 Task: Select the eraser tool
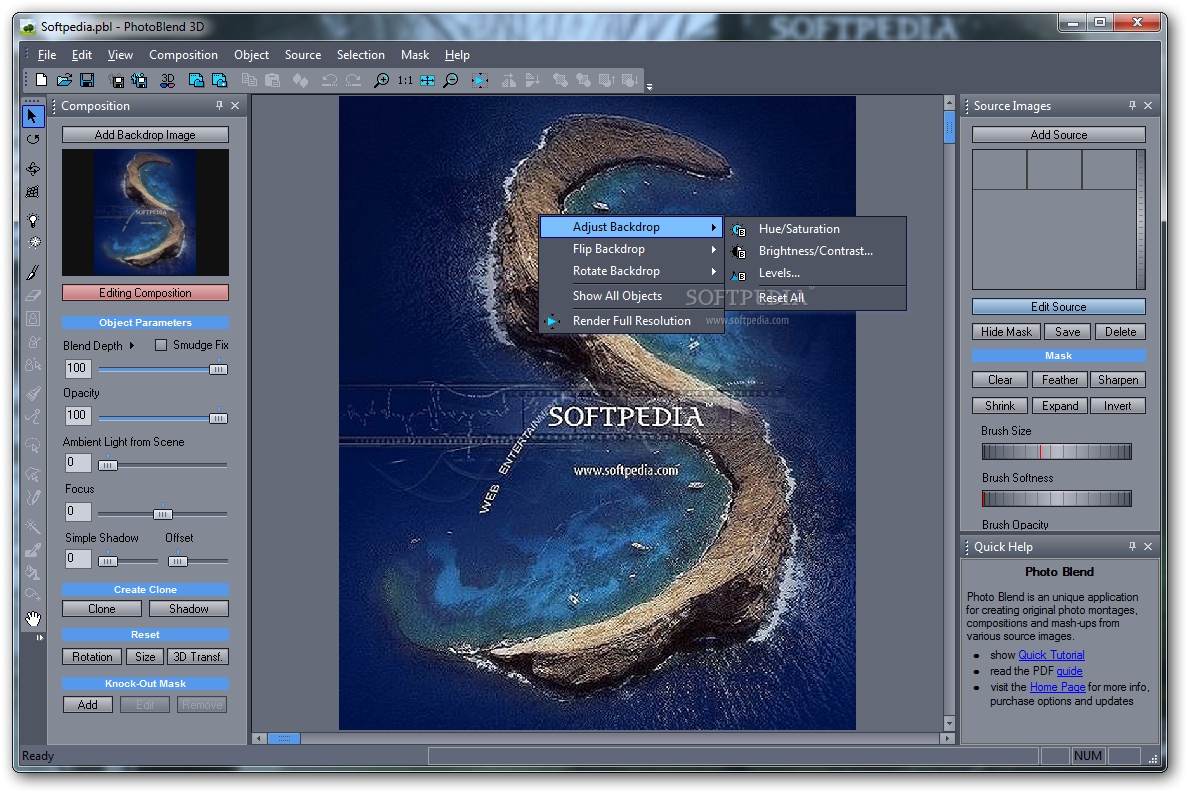click(x=33, y=295)
